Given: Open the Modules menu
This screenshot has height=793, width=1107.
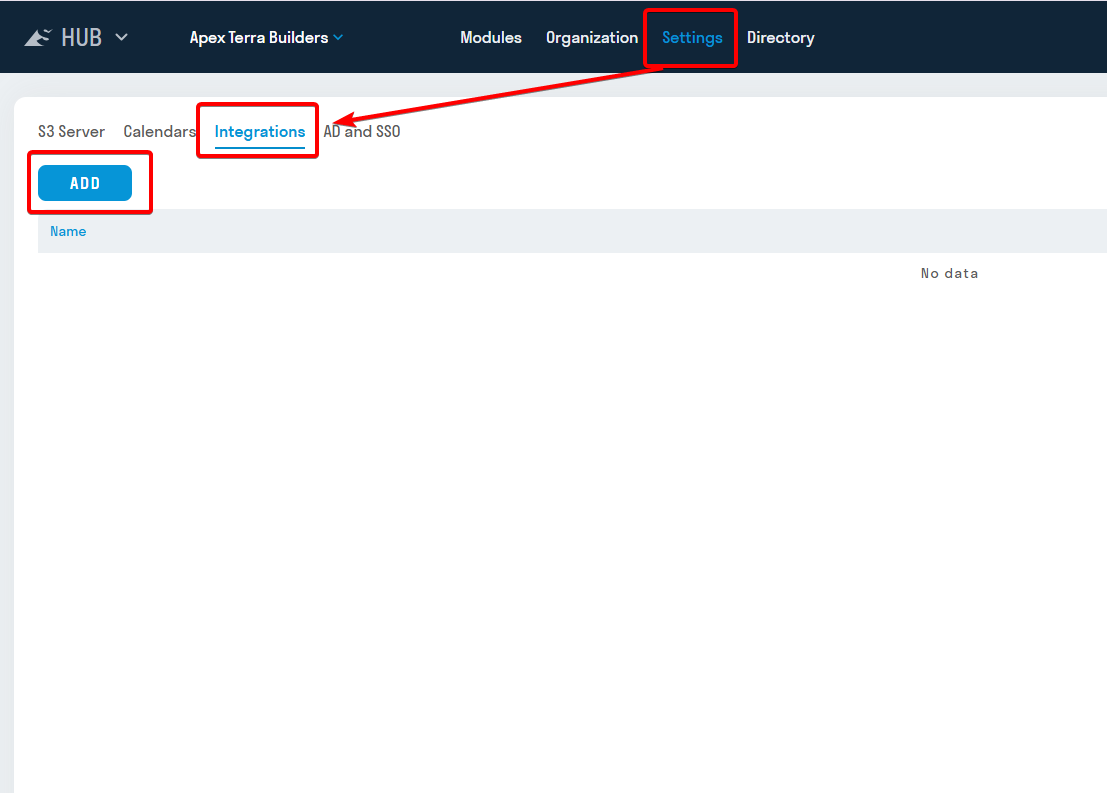Looking at the screenshot, I should coord(491,37).
